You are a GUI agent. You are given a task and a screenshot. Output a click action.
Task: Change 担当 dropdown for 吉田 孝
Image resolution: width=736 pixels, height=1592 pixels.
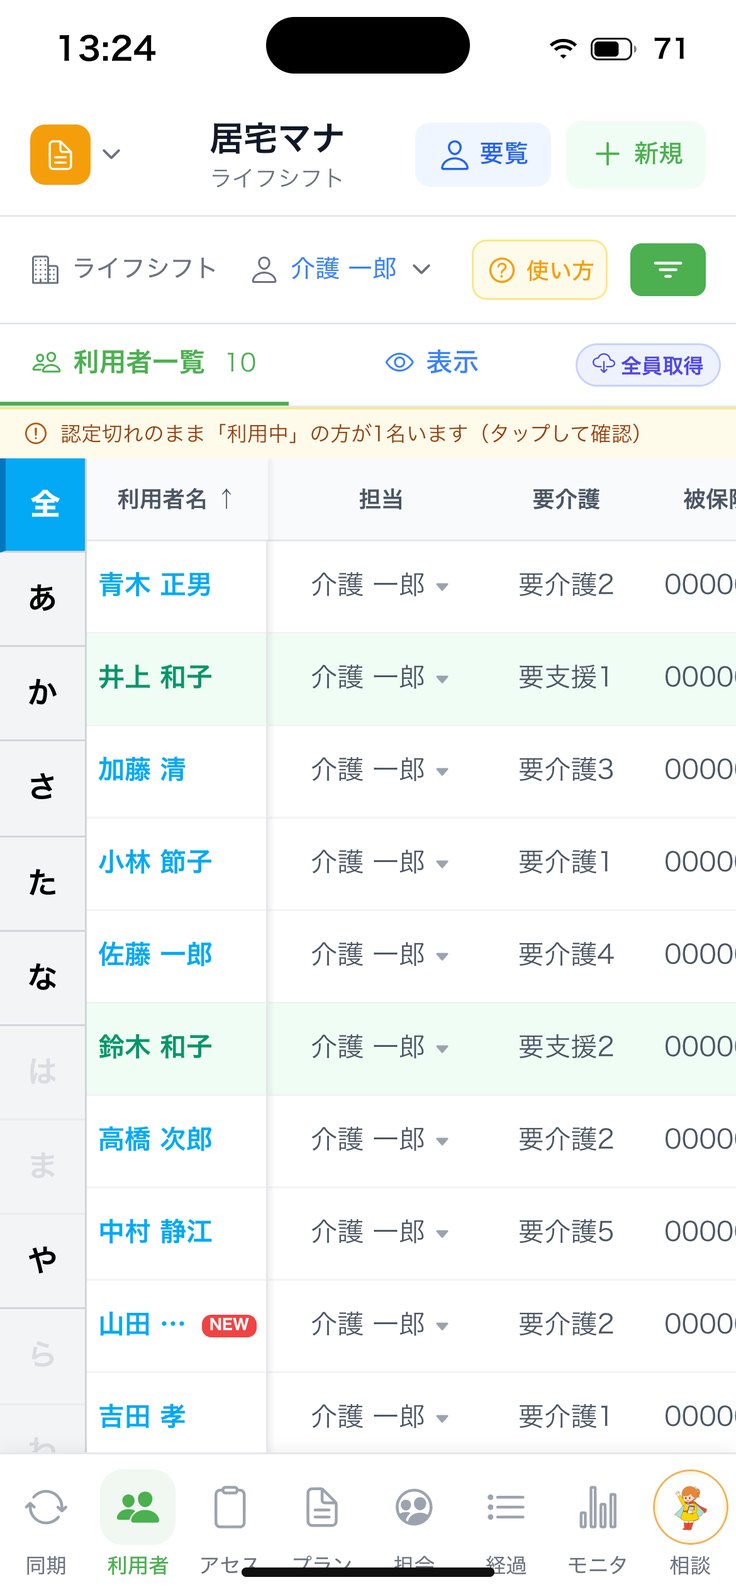[380, 1416]
